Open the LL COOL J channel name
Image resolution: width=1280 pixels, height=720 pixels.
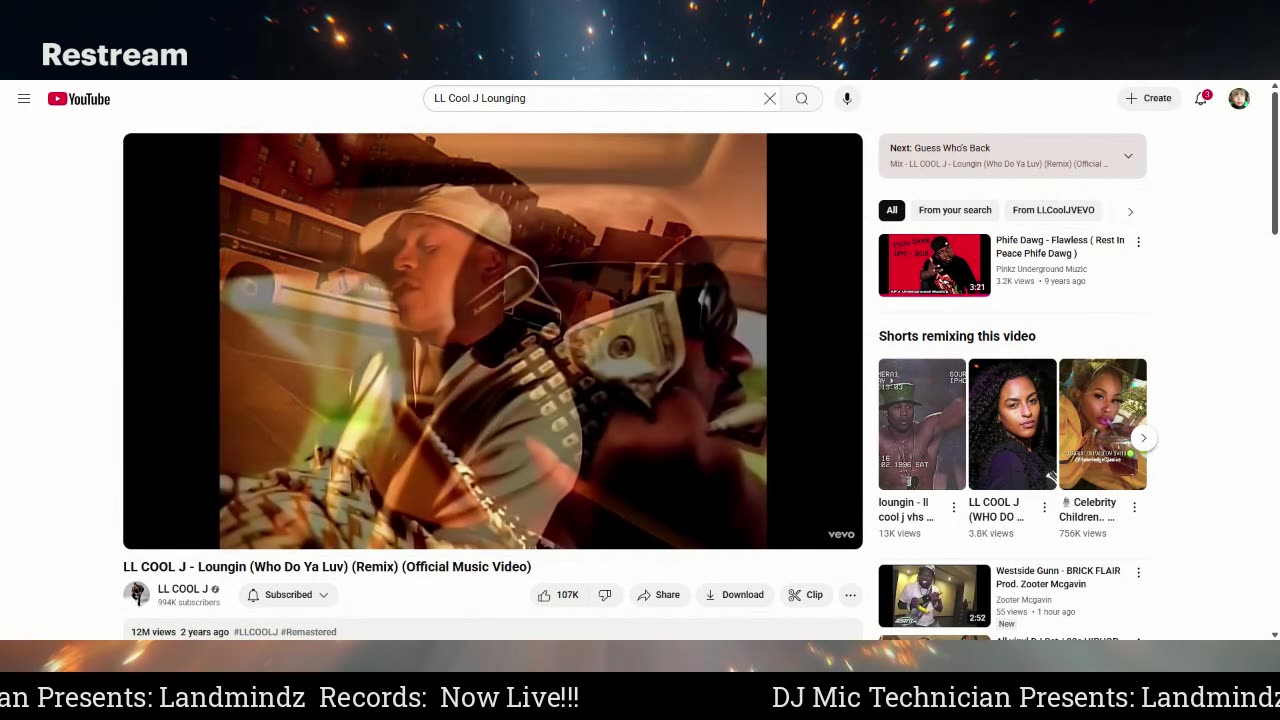(183, 589)
